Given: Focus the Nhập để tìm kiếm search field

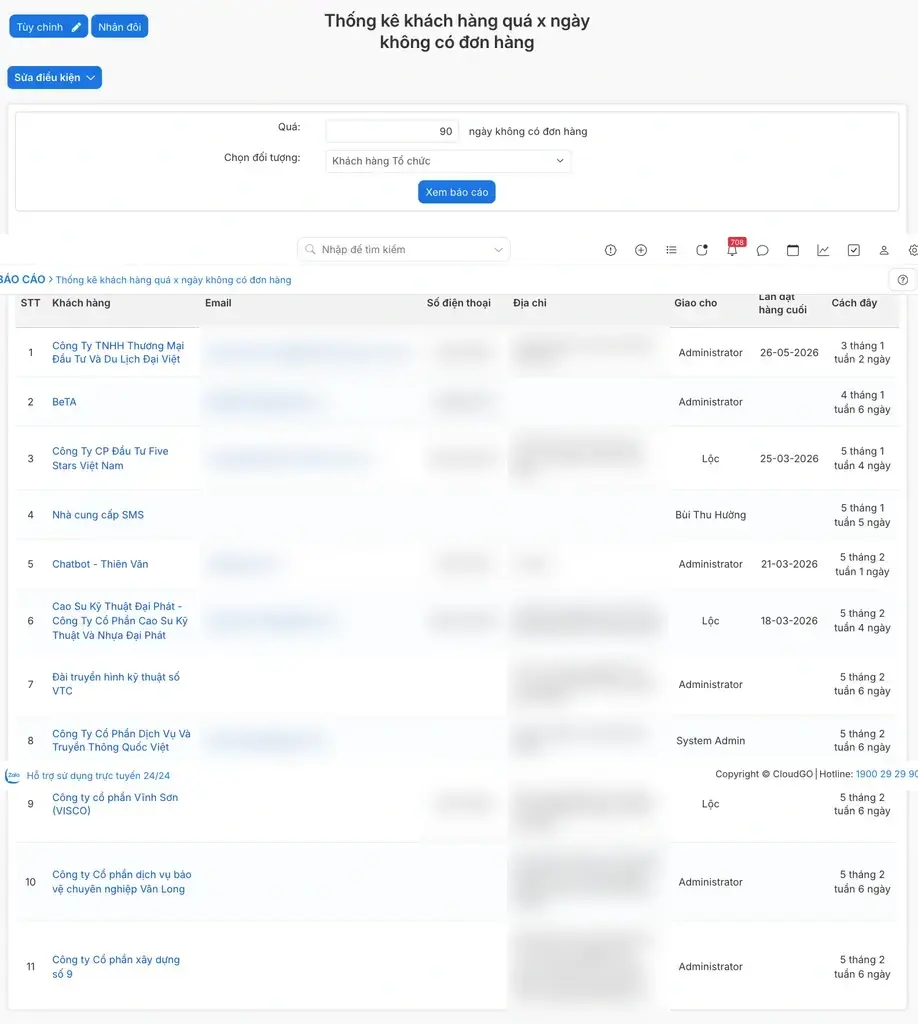Looking at the screenshot, I should pos(404,249).
